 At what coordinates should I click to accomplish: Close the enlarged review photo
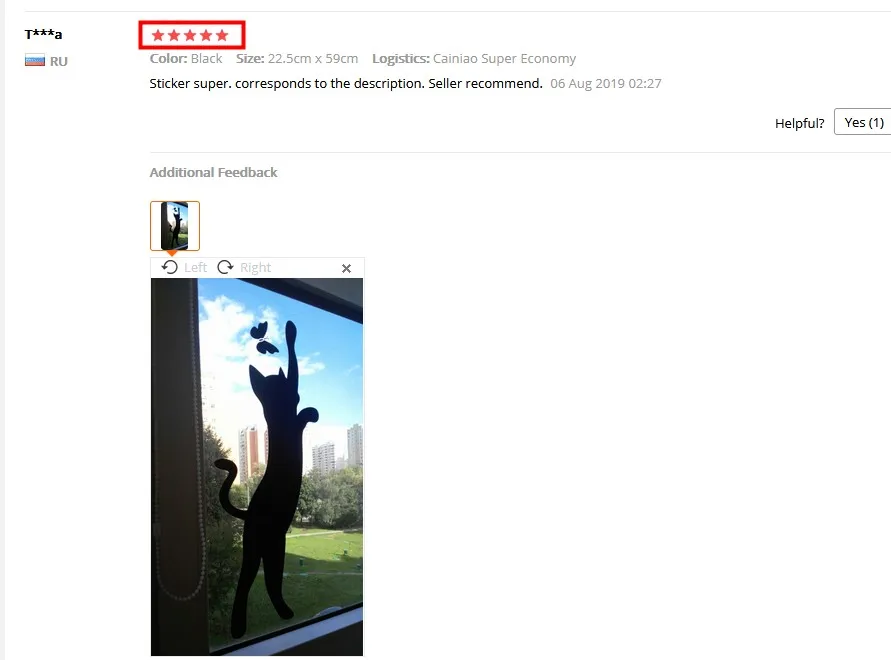[346, 268]
